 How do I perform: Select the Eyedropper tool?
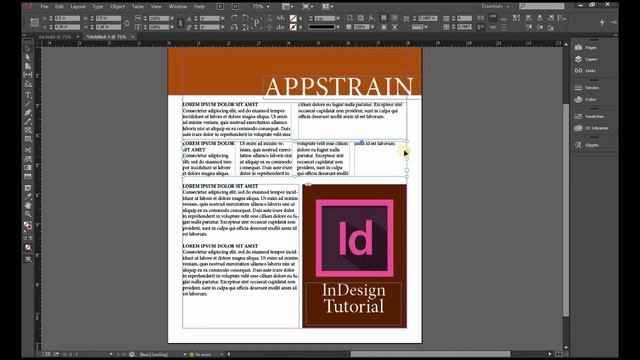pos(28,196)
